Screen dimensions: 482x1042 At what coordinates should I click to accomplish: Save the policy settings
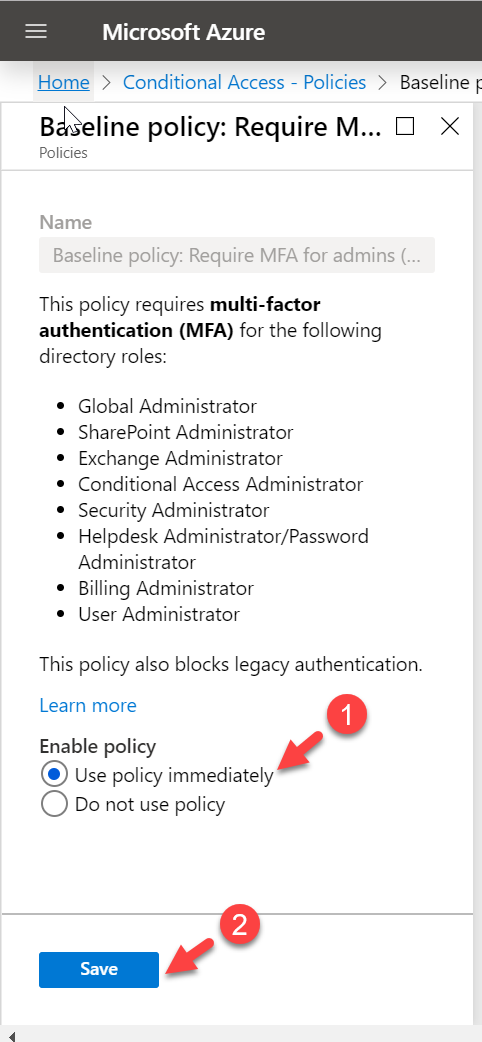coord(99,970)
